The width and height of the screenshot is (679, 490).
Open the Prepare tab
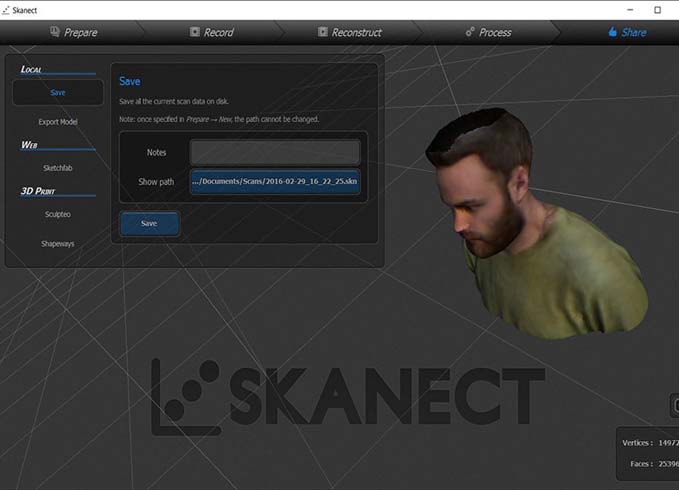74,32
